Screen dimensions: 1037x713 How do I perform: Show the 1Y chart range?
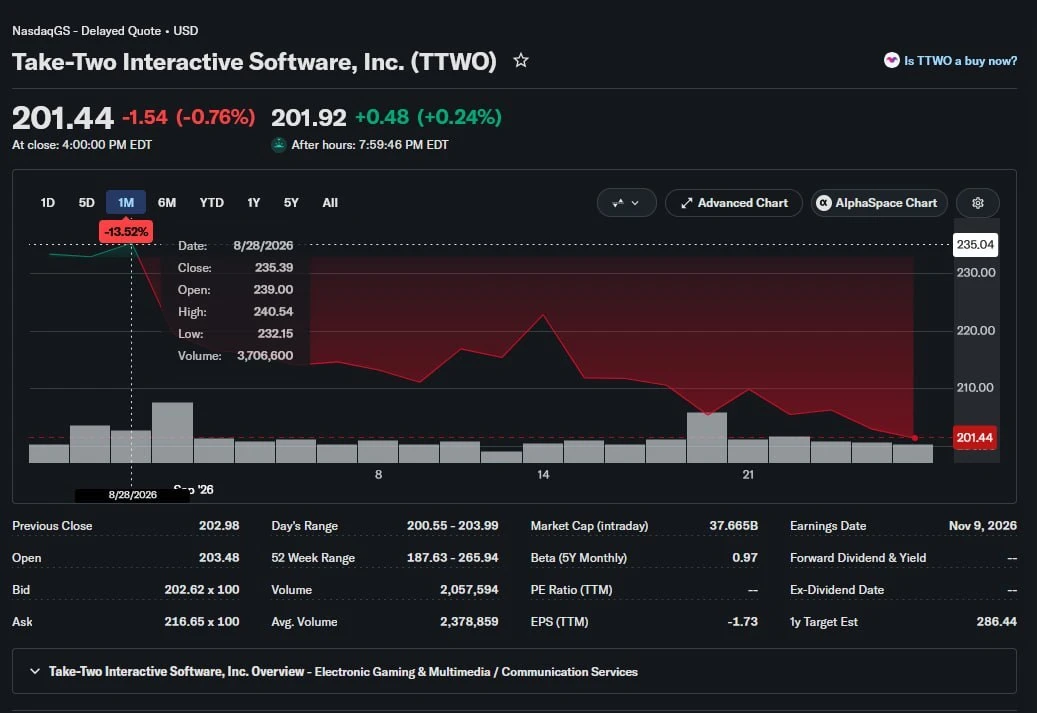click(x=253, y=203)
